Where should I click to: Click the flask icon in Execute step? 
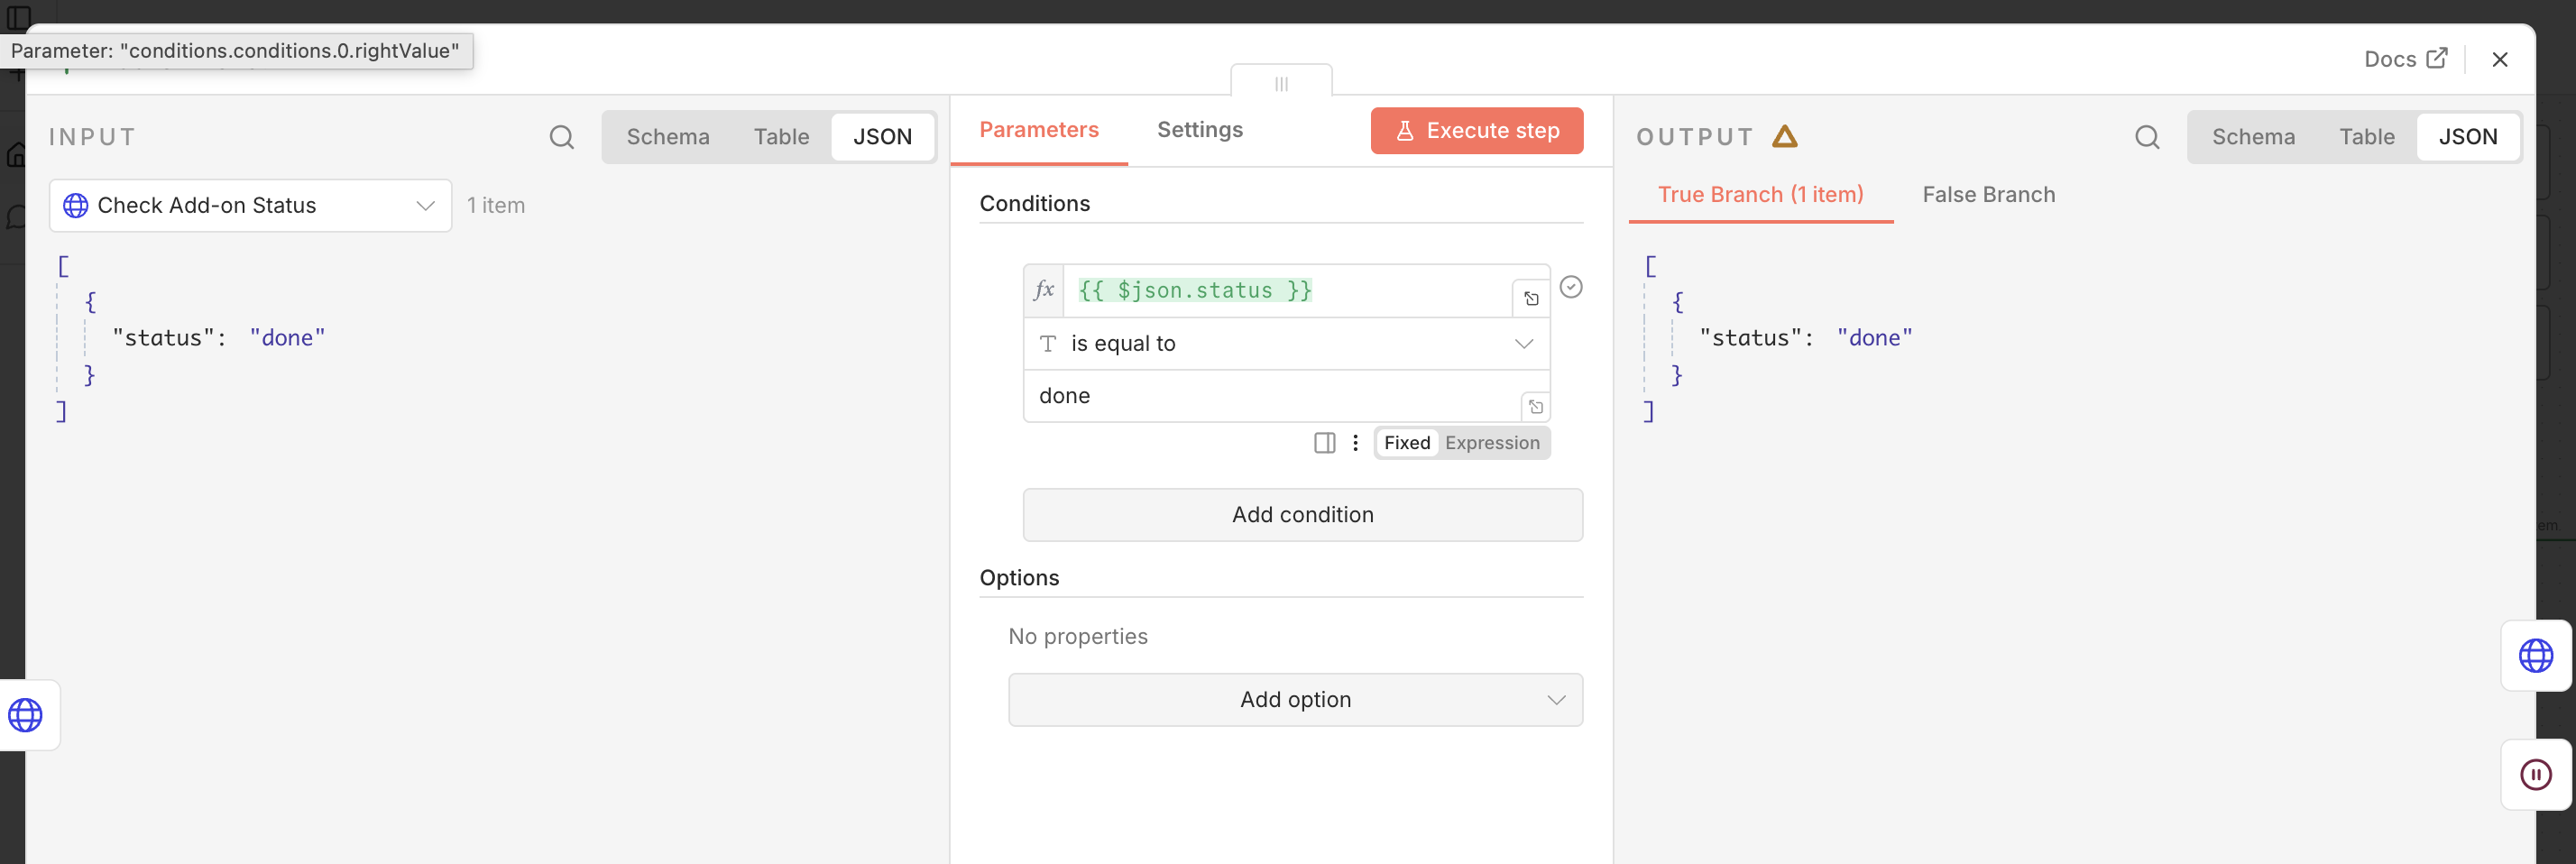[1404, 131]
